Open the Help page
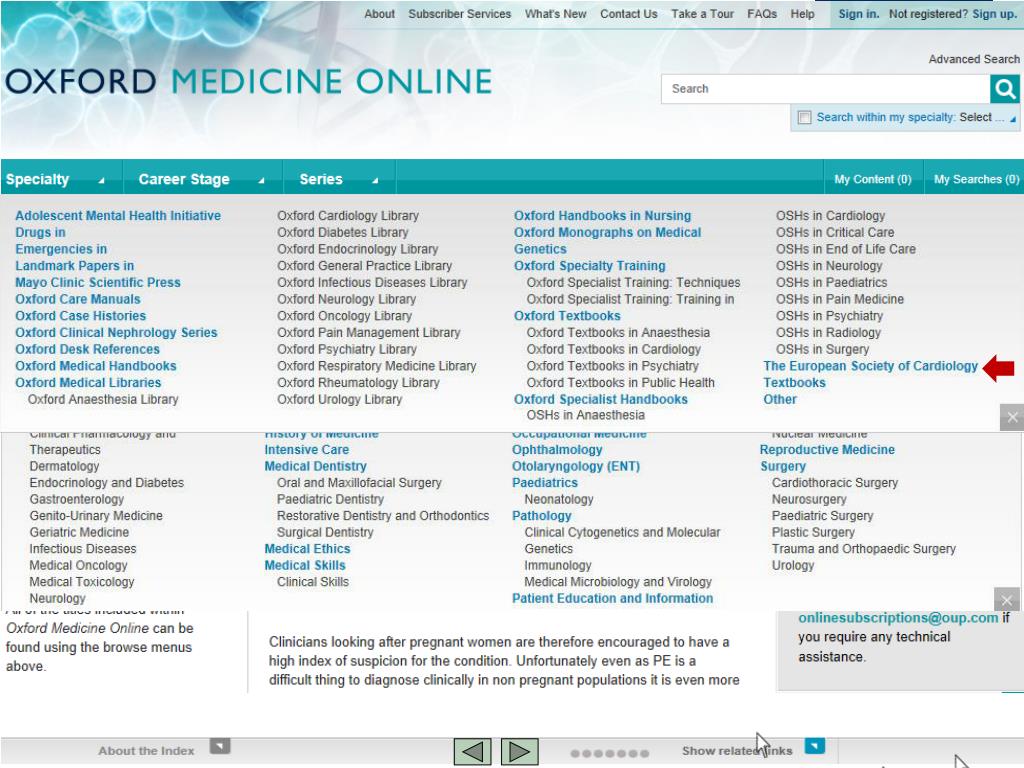The width and height of the screenshot is (1024, 768). point(803,14)
